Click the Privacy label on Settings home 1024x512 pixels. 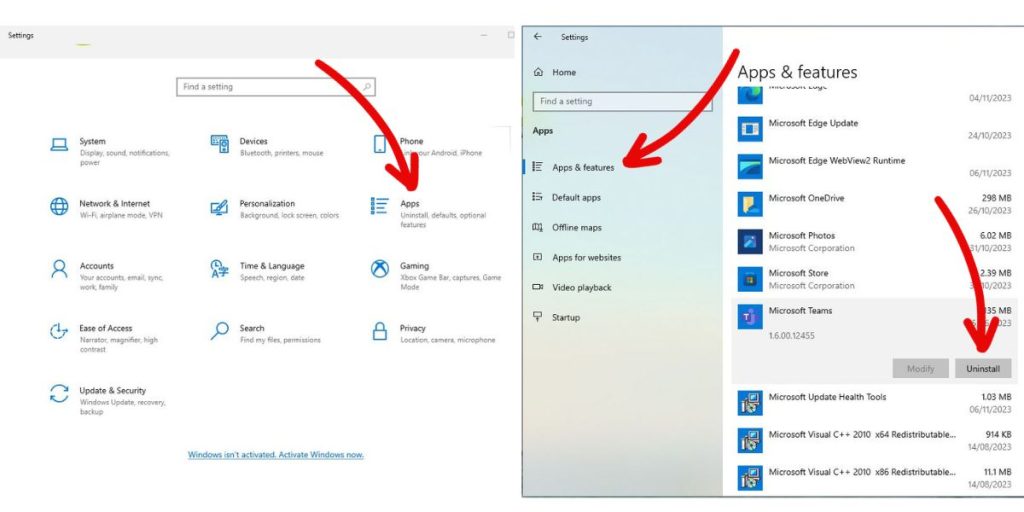coord(413,328)
